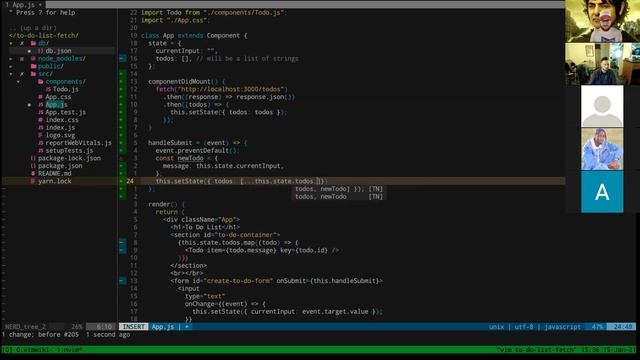Click the git dirty marker beside src folder
This screenshot has height=360, width=640.
pyautogui.click(x=22, y=74)
